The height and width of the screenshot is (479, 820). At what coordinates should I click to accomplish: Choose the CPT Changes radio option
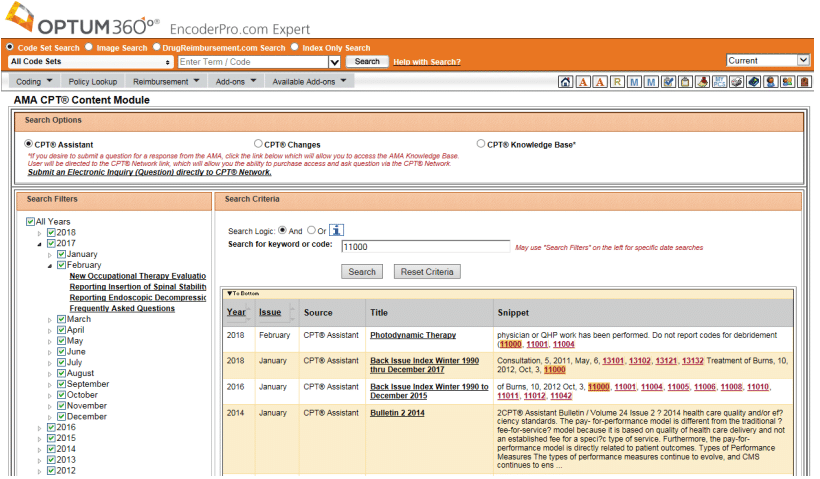tap(258, 143)
